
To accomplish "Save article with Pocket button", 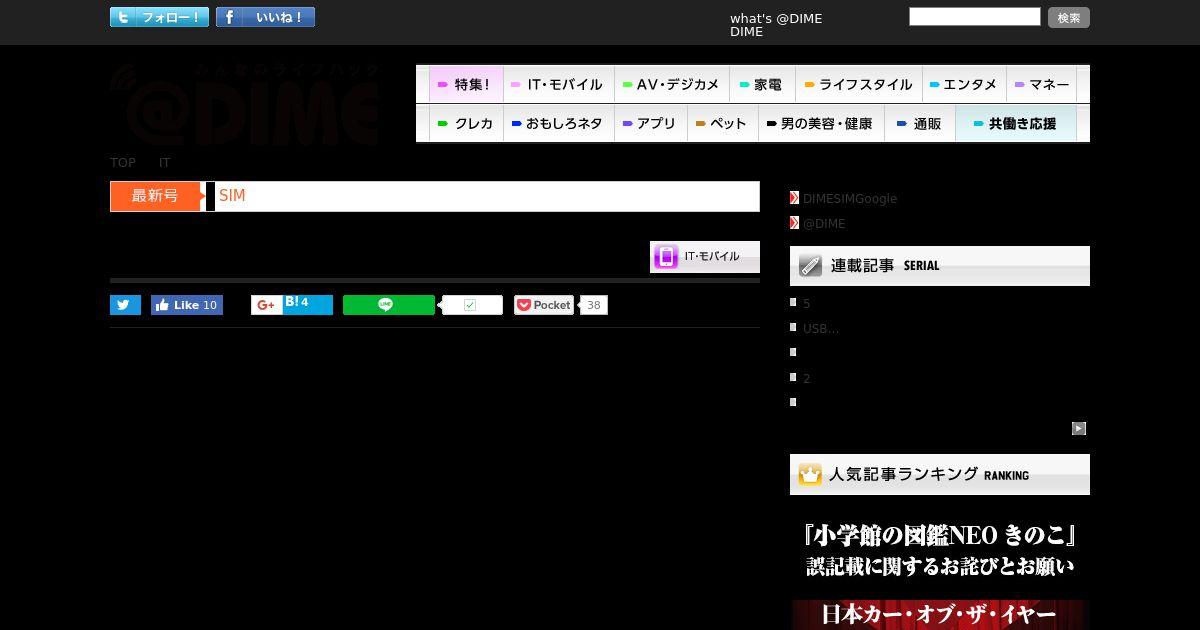I will [544, 305].
